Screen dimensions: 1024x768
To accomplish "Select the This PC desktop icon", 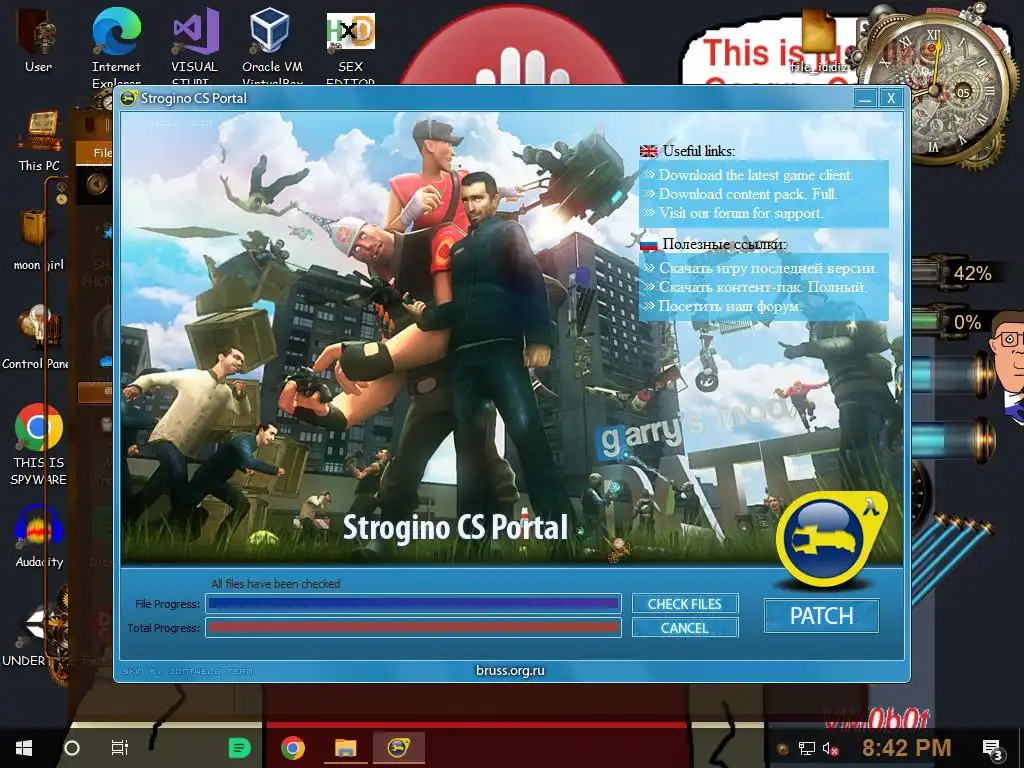I will [39, 141].
